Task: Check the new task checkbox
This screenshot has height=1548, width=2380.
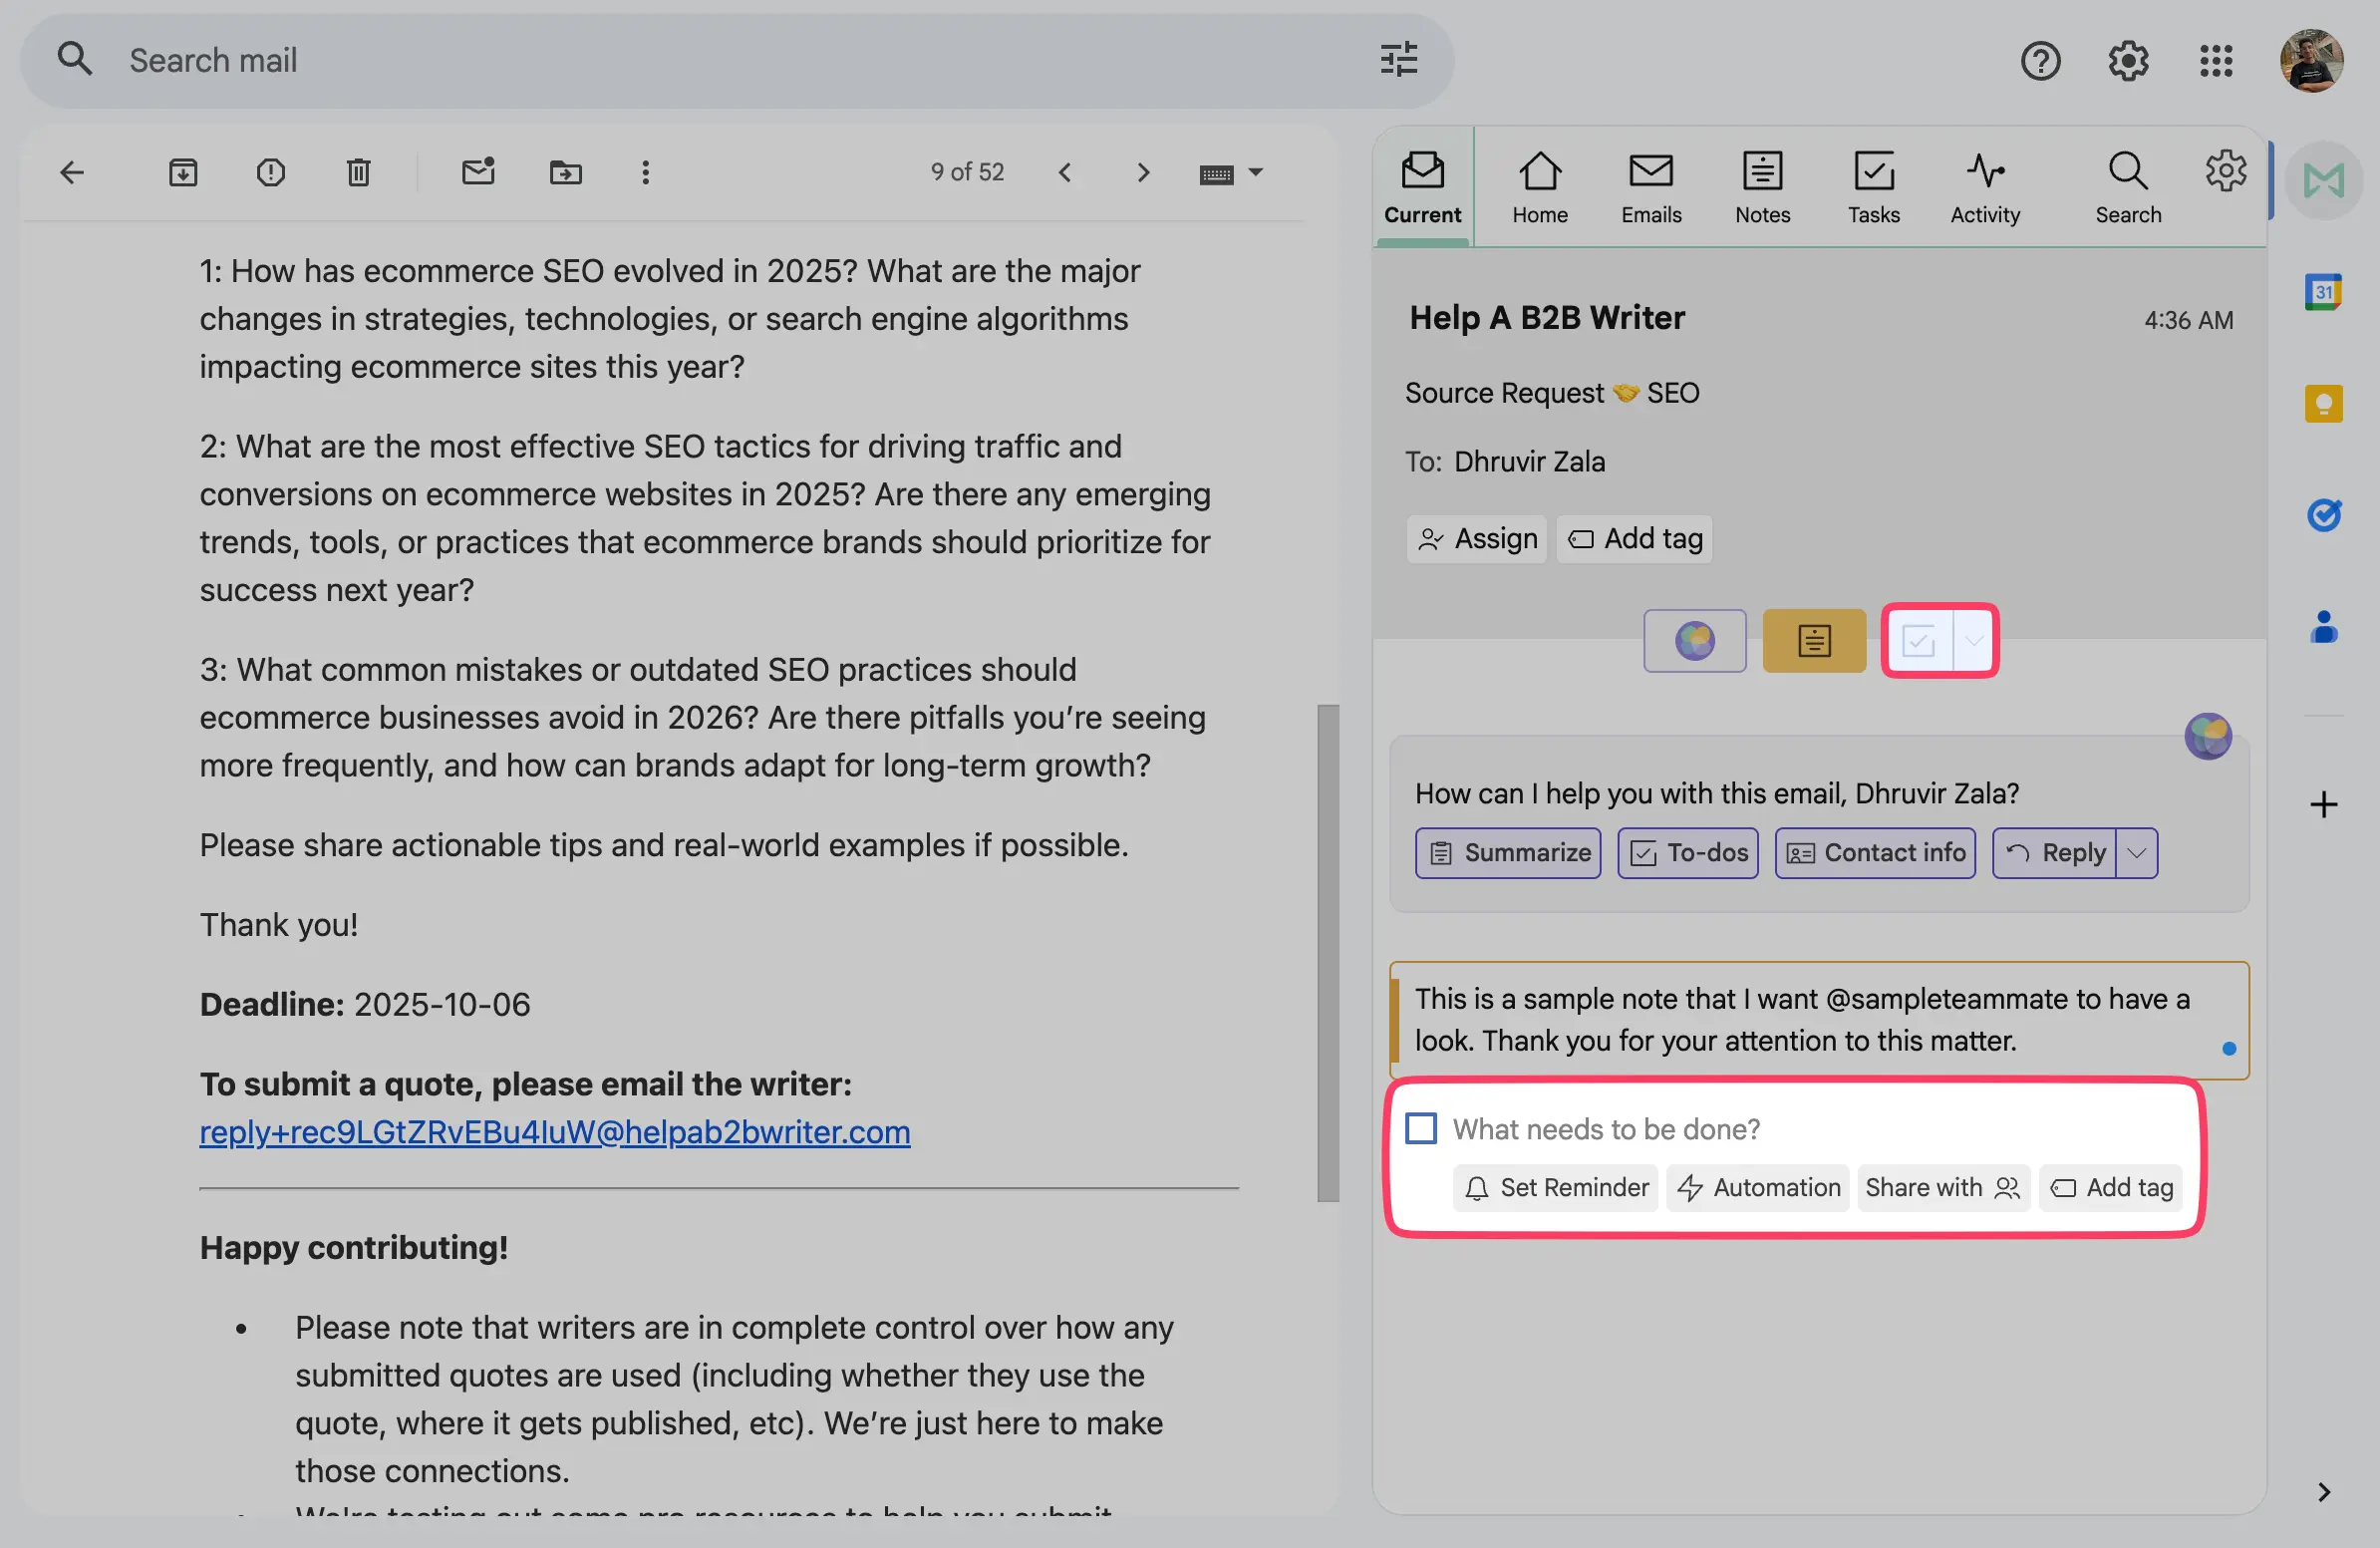Action: [x=1421, y=1128]
